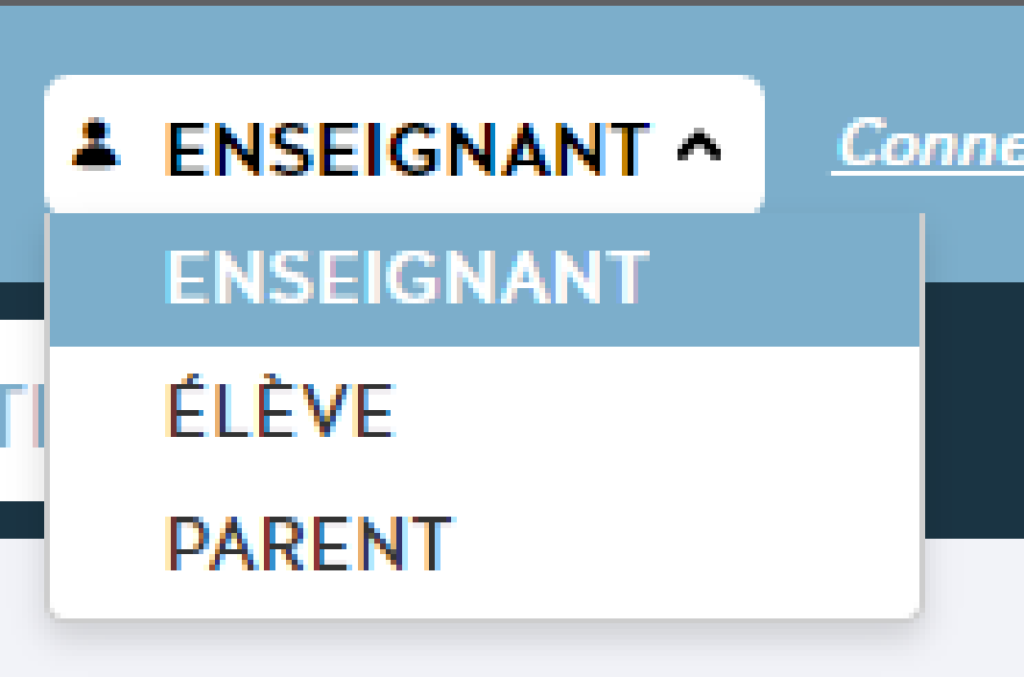Click the ENSEIGNANT dropdown header label

pyautogui.click(x=407, y=147)
